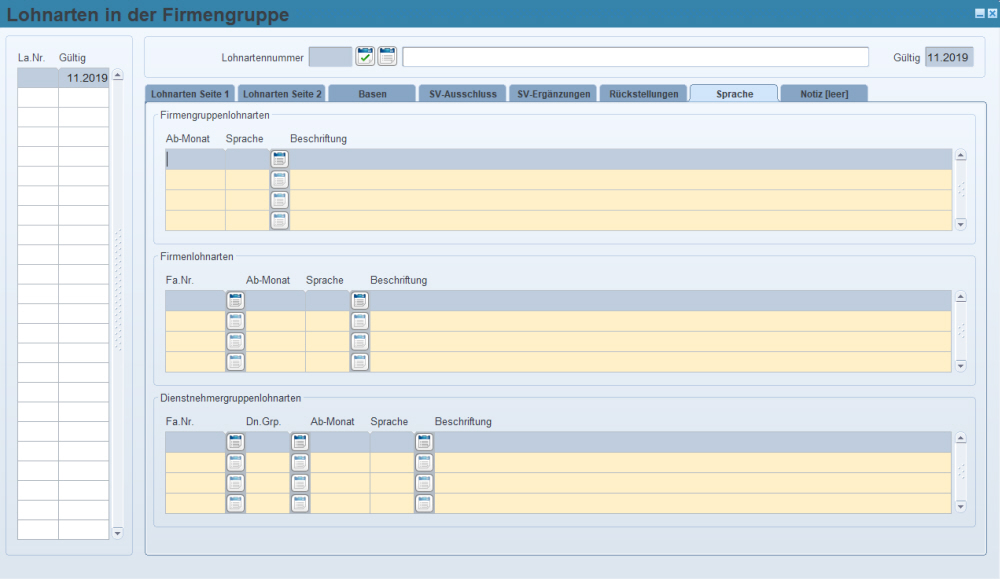Close the Lohnarten in der Firmengruppe window
The width and height of the screenshot is (1000, 579).
coord(992,13)
